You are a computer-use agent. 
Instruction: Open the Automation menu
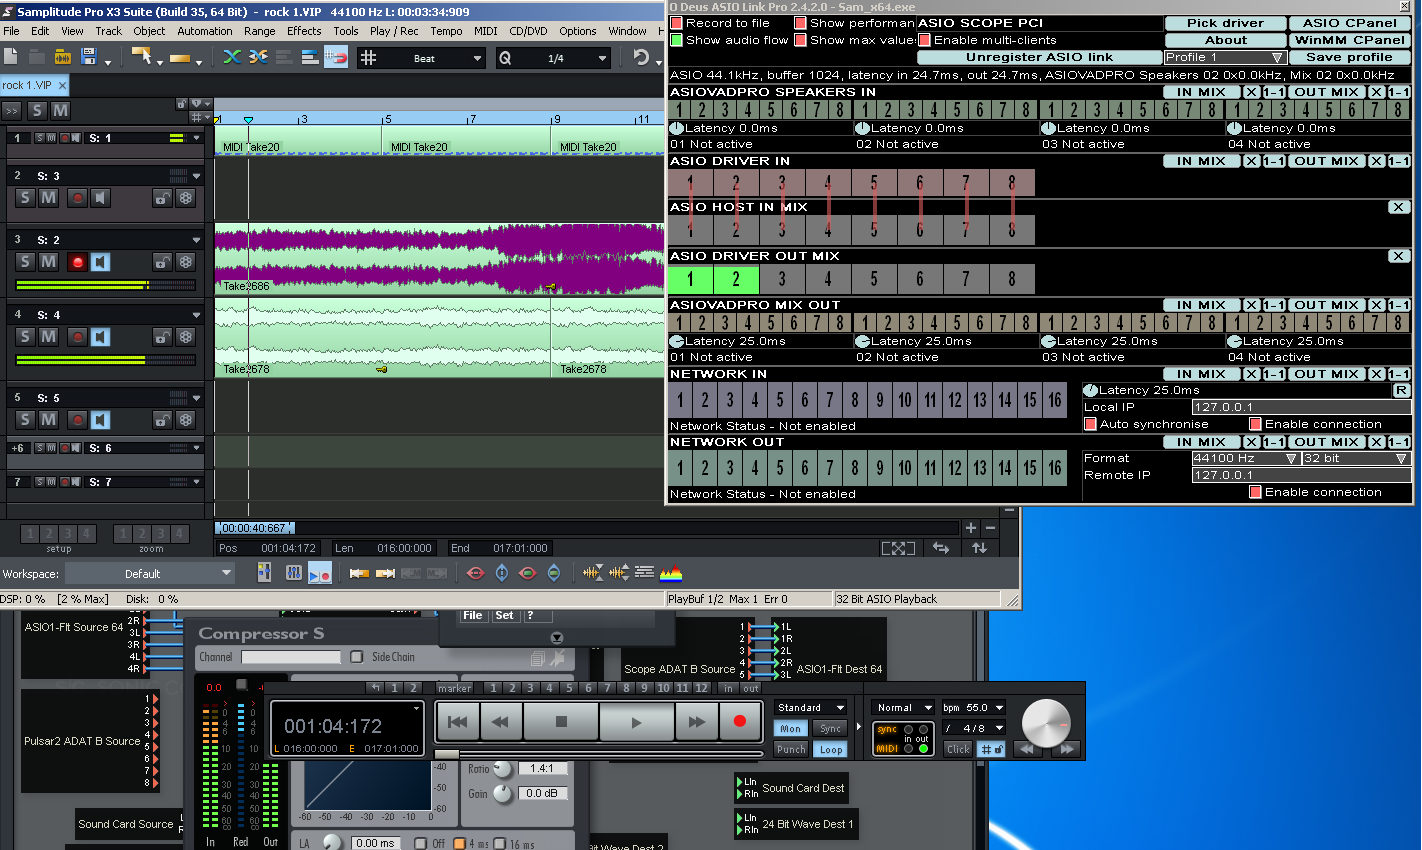point(205,31)
